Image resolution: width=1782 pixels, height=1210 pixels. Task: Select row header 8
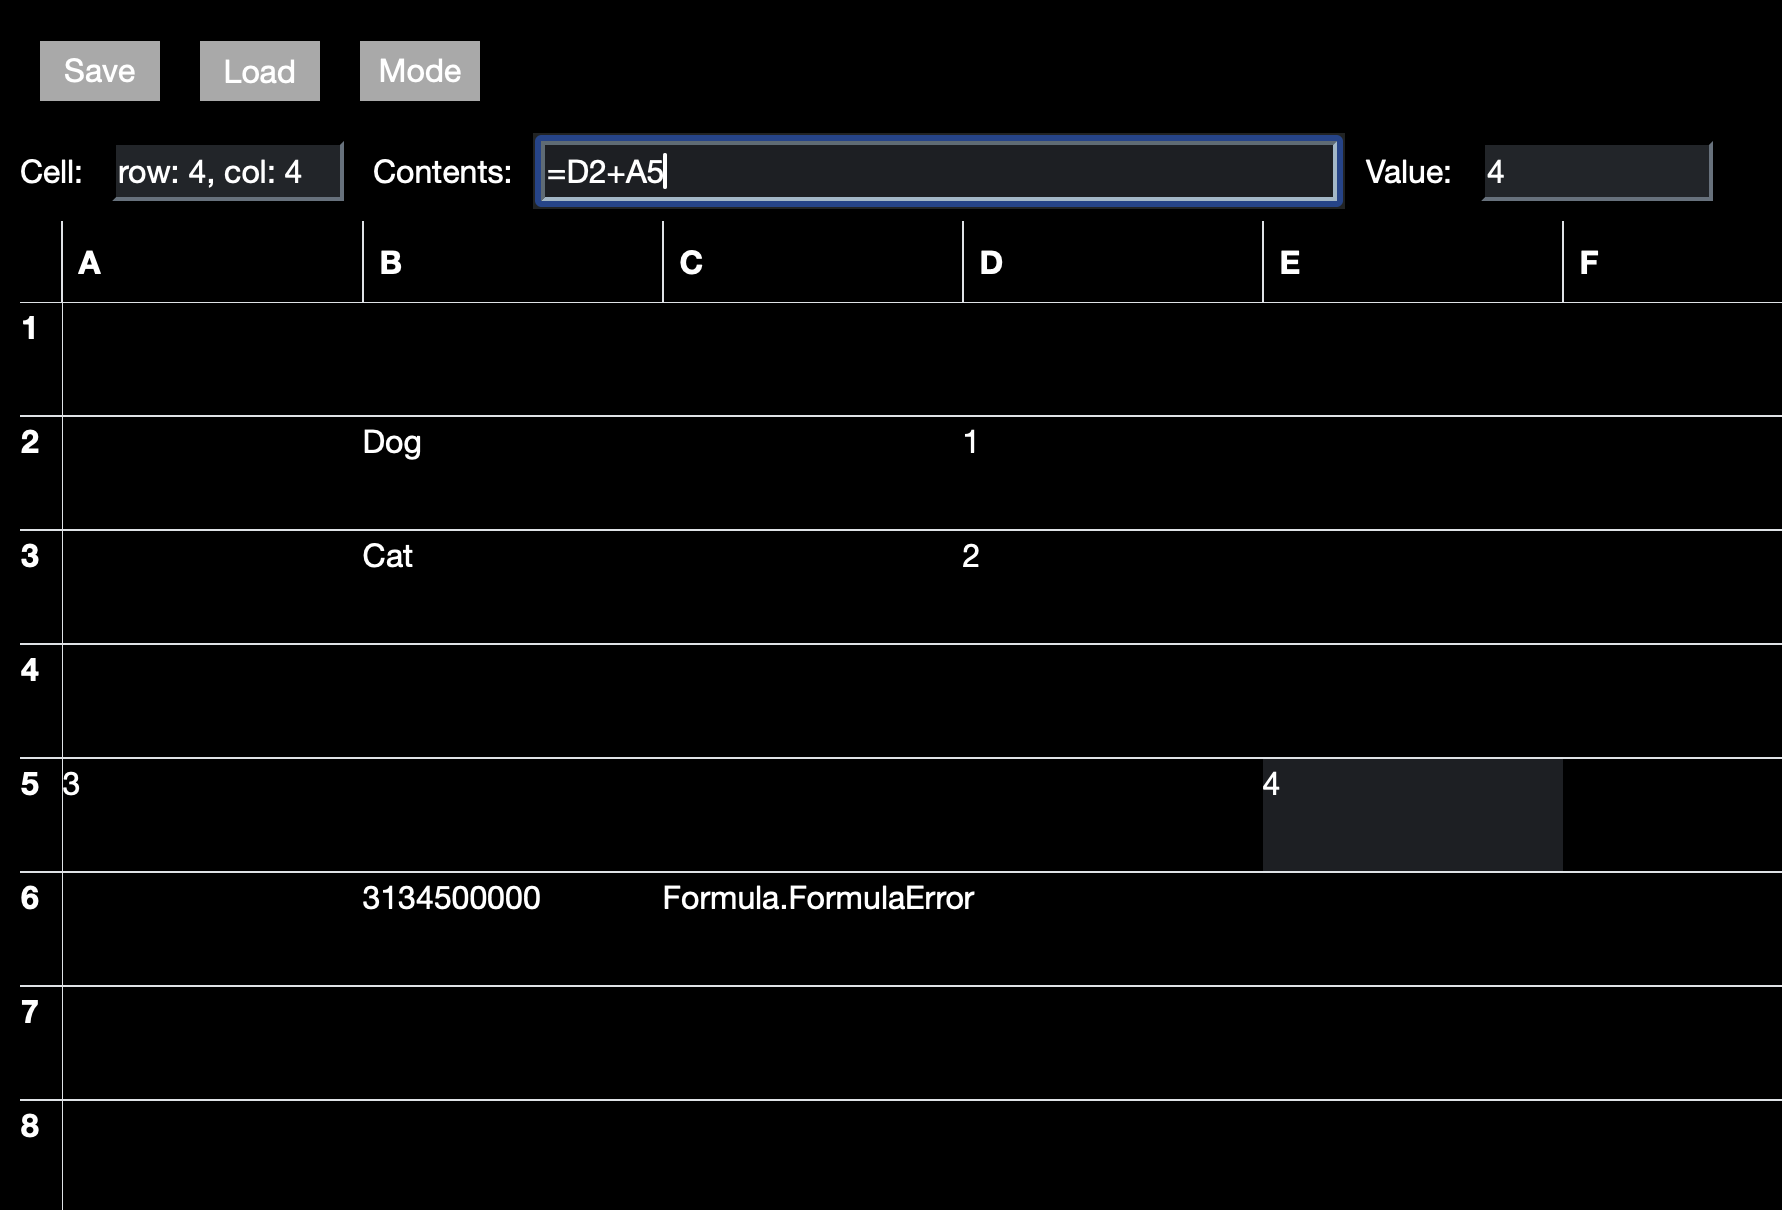click(30, 1125)
